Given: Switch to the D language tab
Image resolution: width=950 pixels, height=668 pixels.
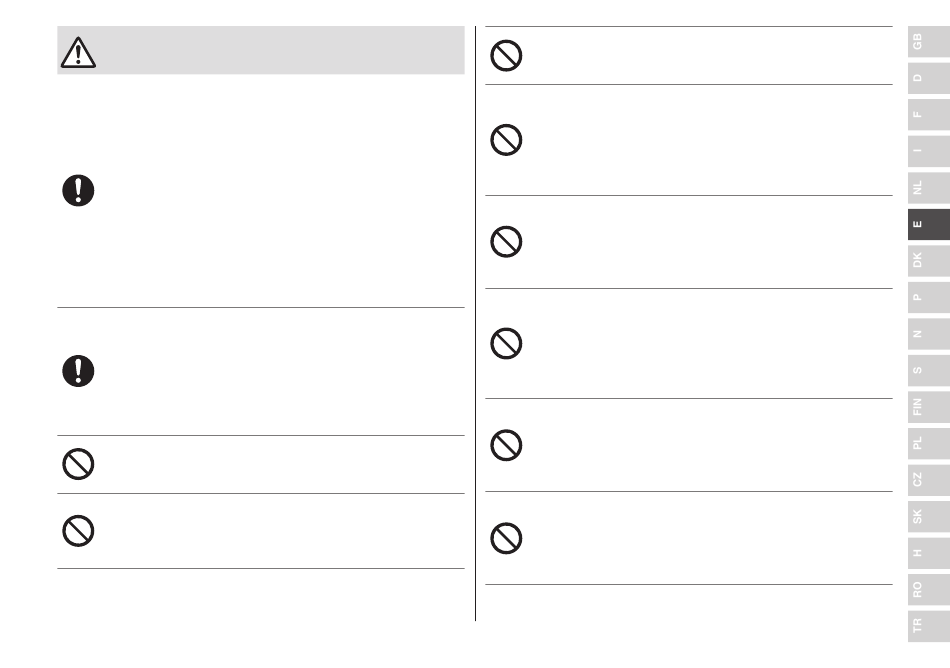Looking at the screenshot, I should [x=929, y=78].
